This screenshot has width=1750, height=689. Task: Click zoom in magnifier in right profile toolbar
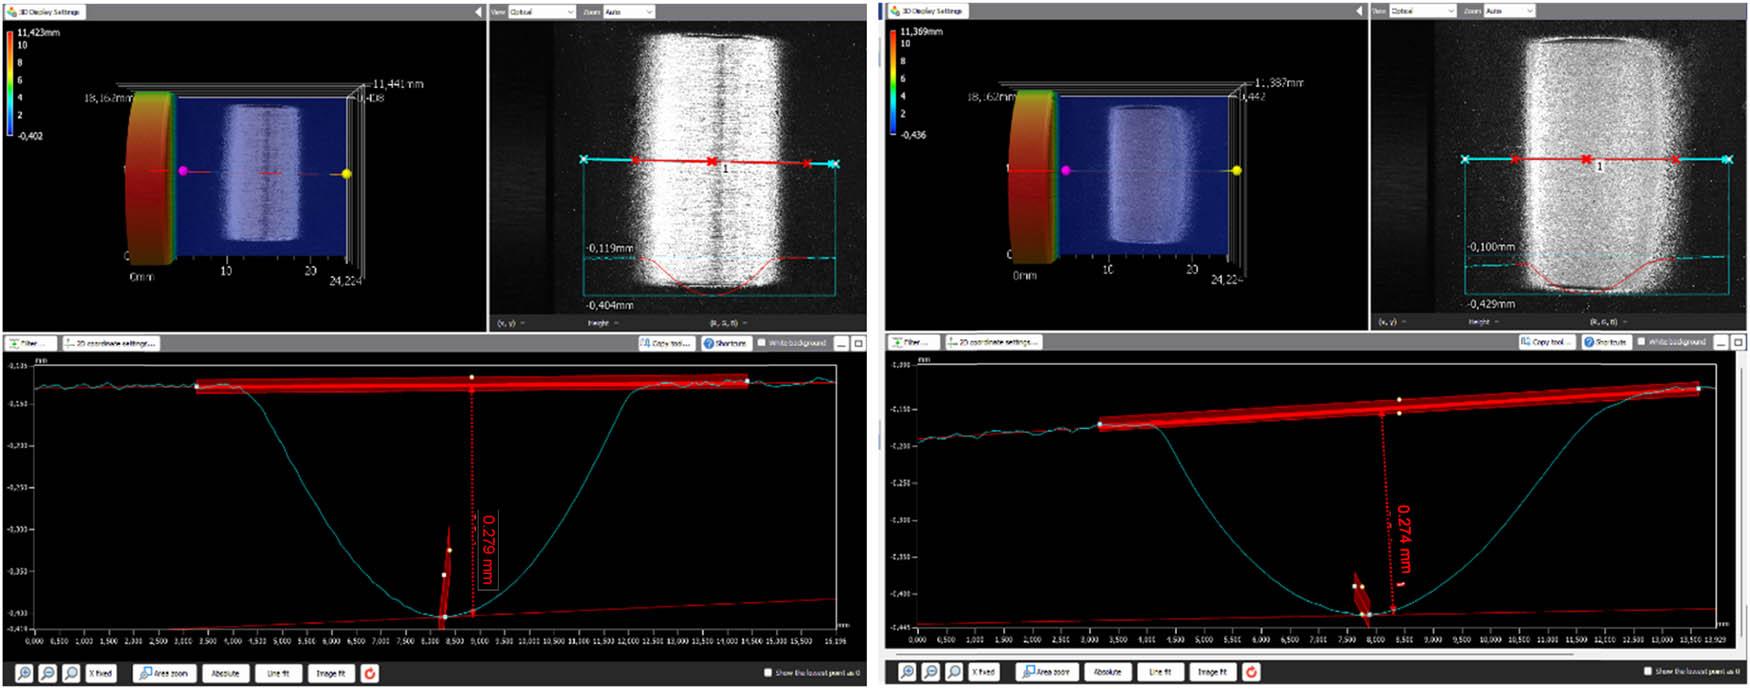point(907,671)
